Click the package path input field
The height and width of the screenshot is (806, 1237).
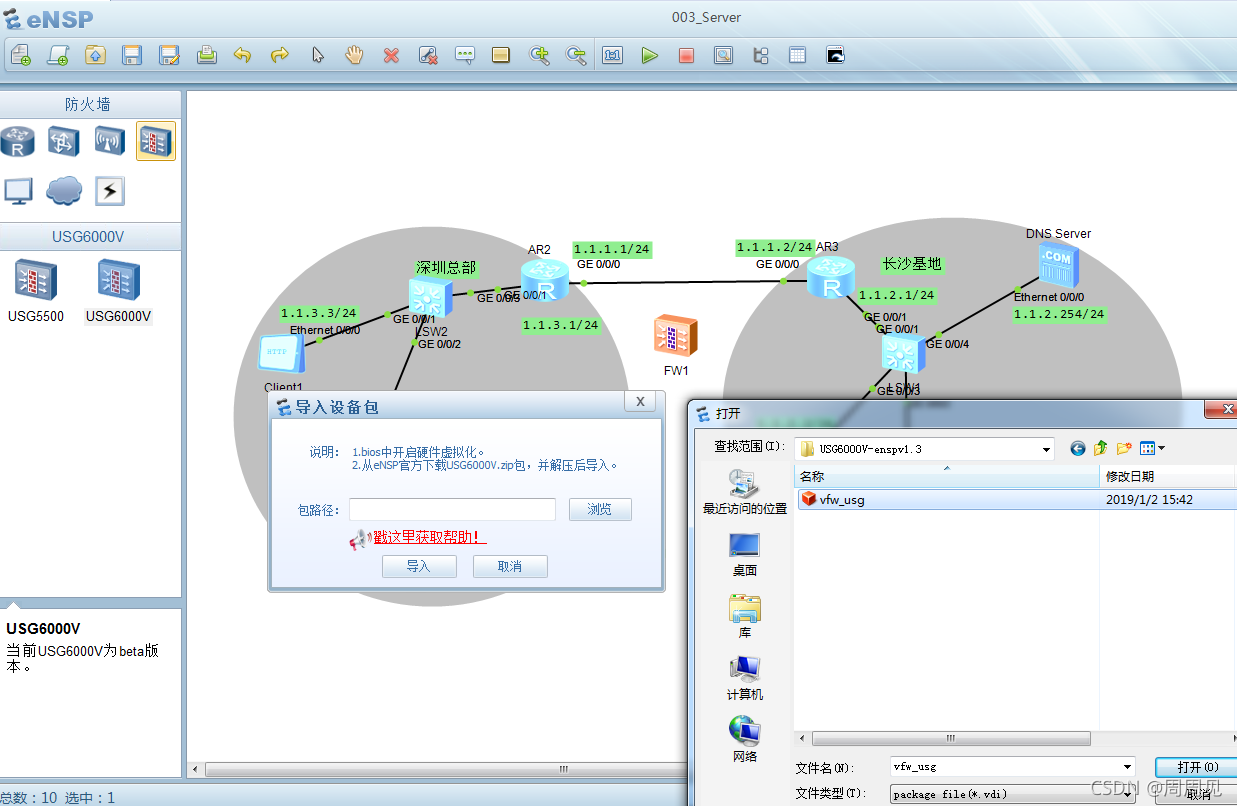pyautogui.click(x=452, y=509)
